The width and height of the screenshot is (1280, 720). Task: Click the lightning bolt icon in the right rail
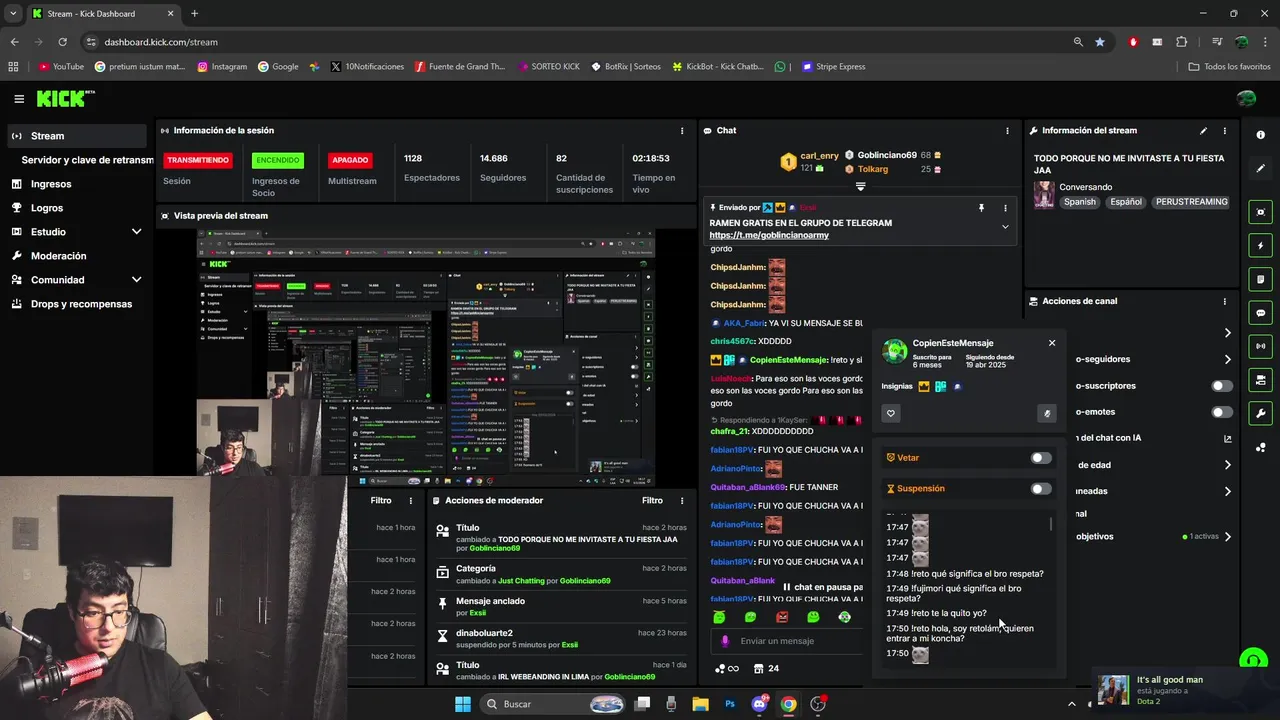pyautogui.click(x=1260, y=246)
